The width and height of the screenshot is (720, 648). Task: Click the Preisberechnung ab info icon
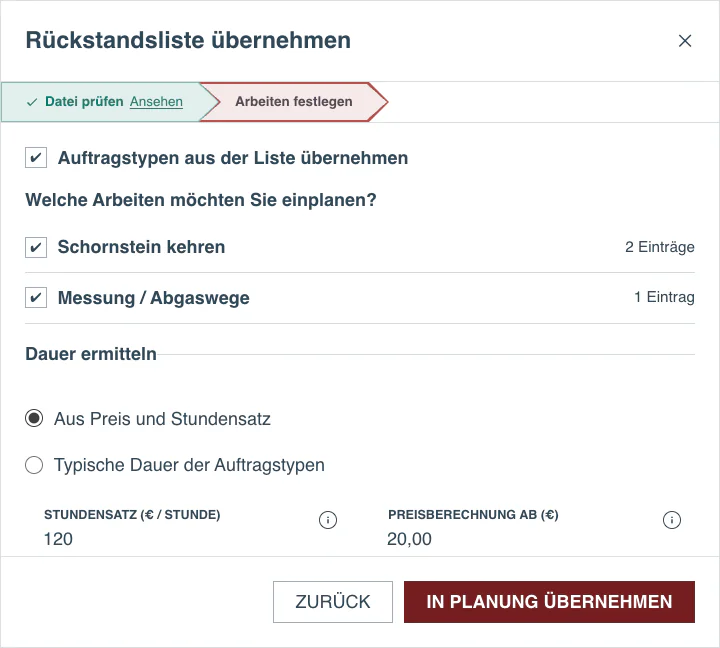click(x=672, y=520)
